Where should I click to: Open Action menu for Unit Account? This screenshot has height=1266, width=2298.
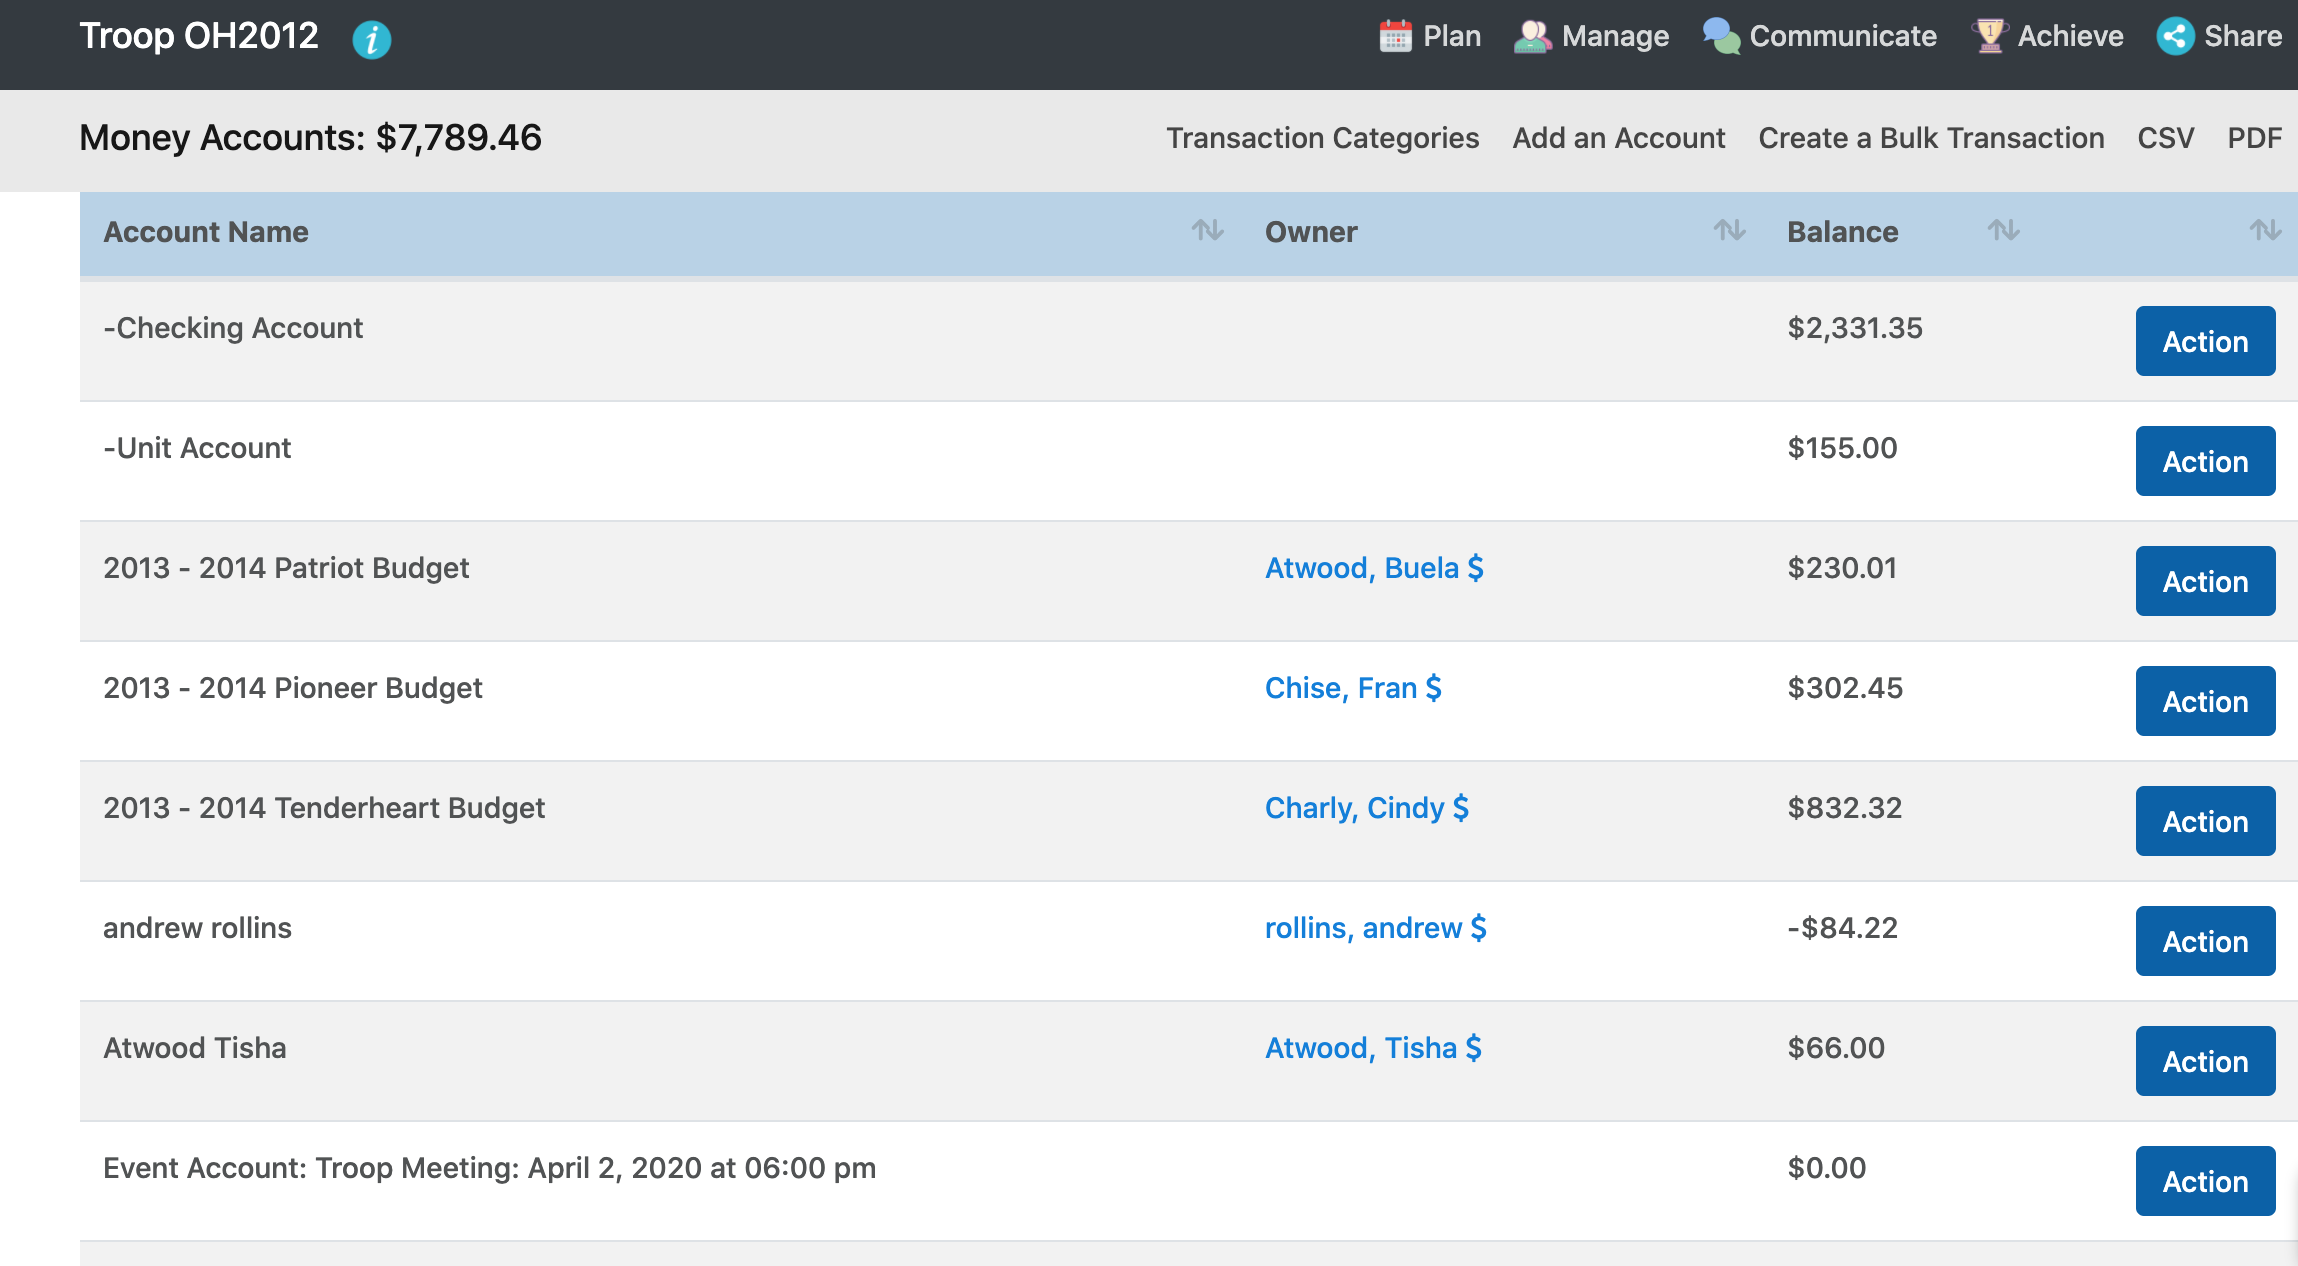(x=2205, y=461)
